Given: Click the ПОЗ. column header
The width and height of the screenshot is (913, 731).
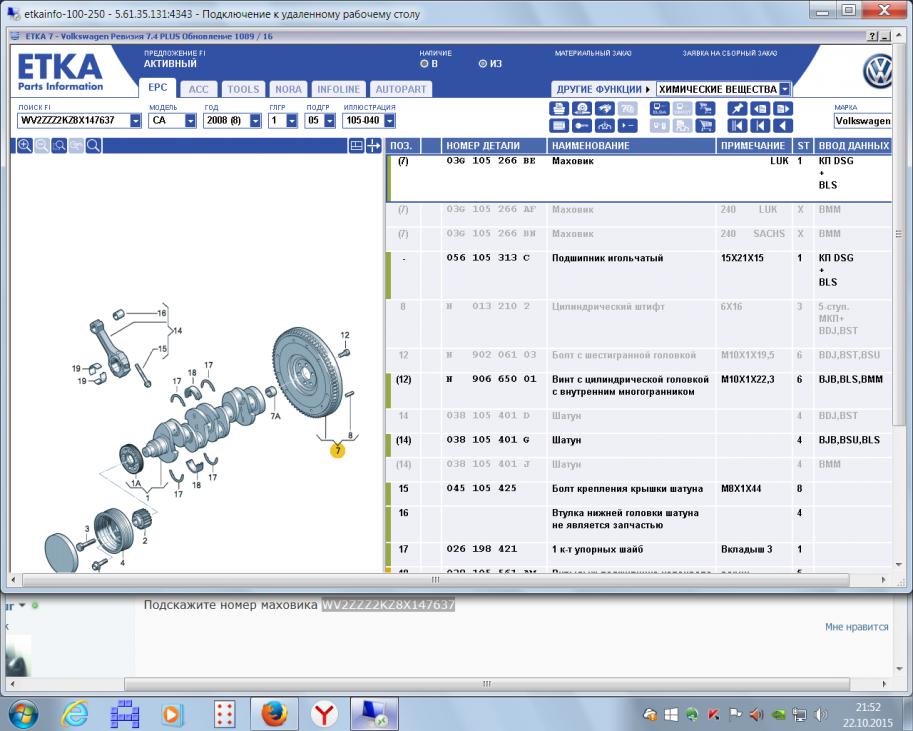Looking at the screenshot, I should coord(402,146).
